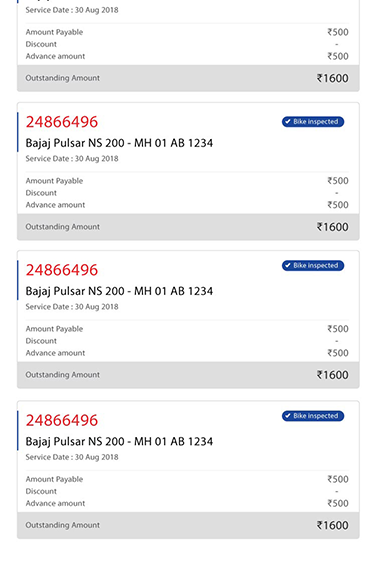The height and width of the screenshot is (576, 375).
Task: Tap Bike inspected badge on the middle full card
Action: pos(313,266)
